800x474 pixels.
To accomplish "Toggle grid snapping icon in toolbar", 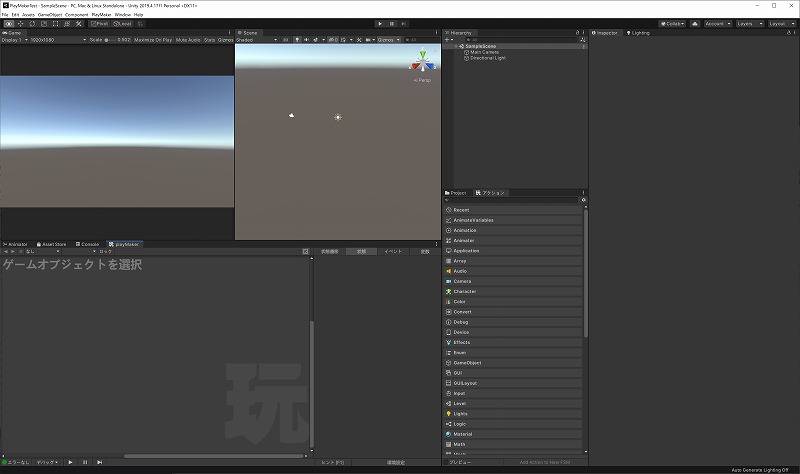I will coord(140,23).
